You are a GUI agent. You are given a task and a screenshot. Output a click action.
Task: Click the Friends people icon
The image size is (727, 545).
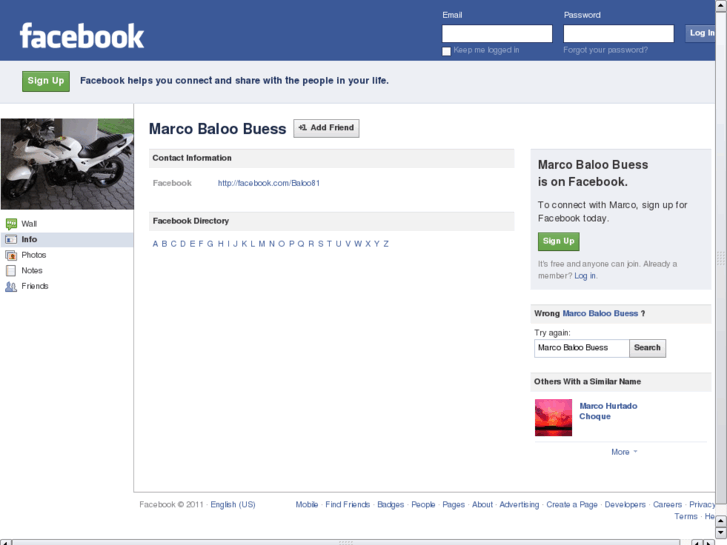(11, 287)
